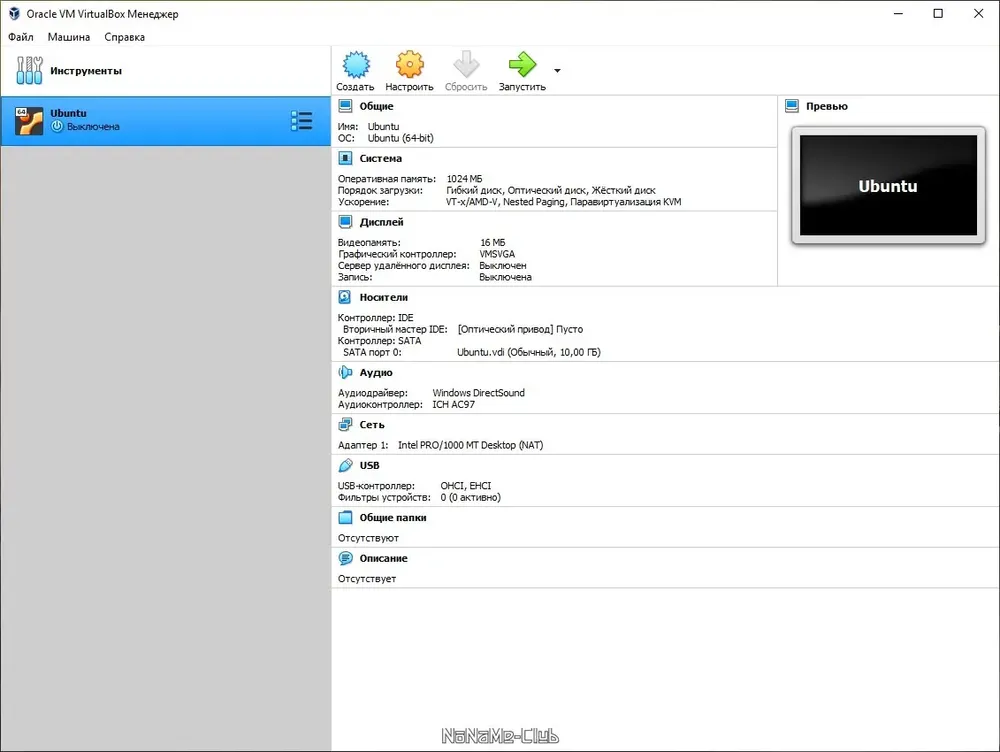Open the USB settings heading link
The image size is (1000, 752).
tap(369, 466)
